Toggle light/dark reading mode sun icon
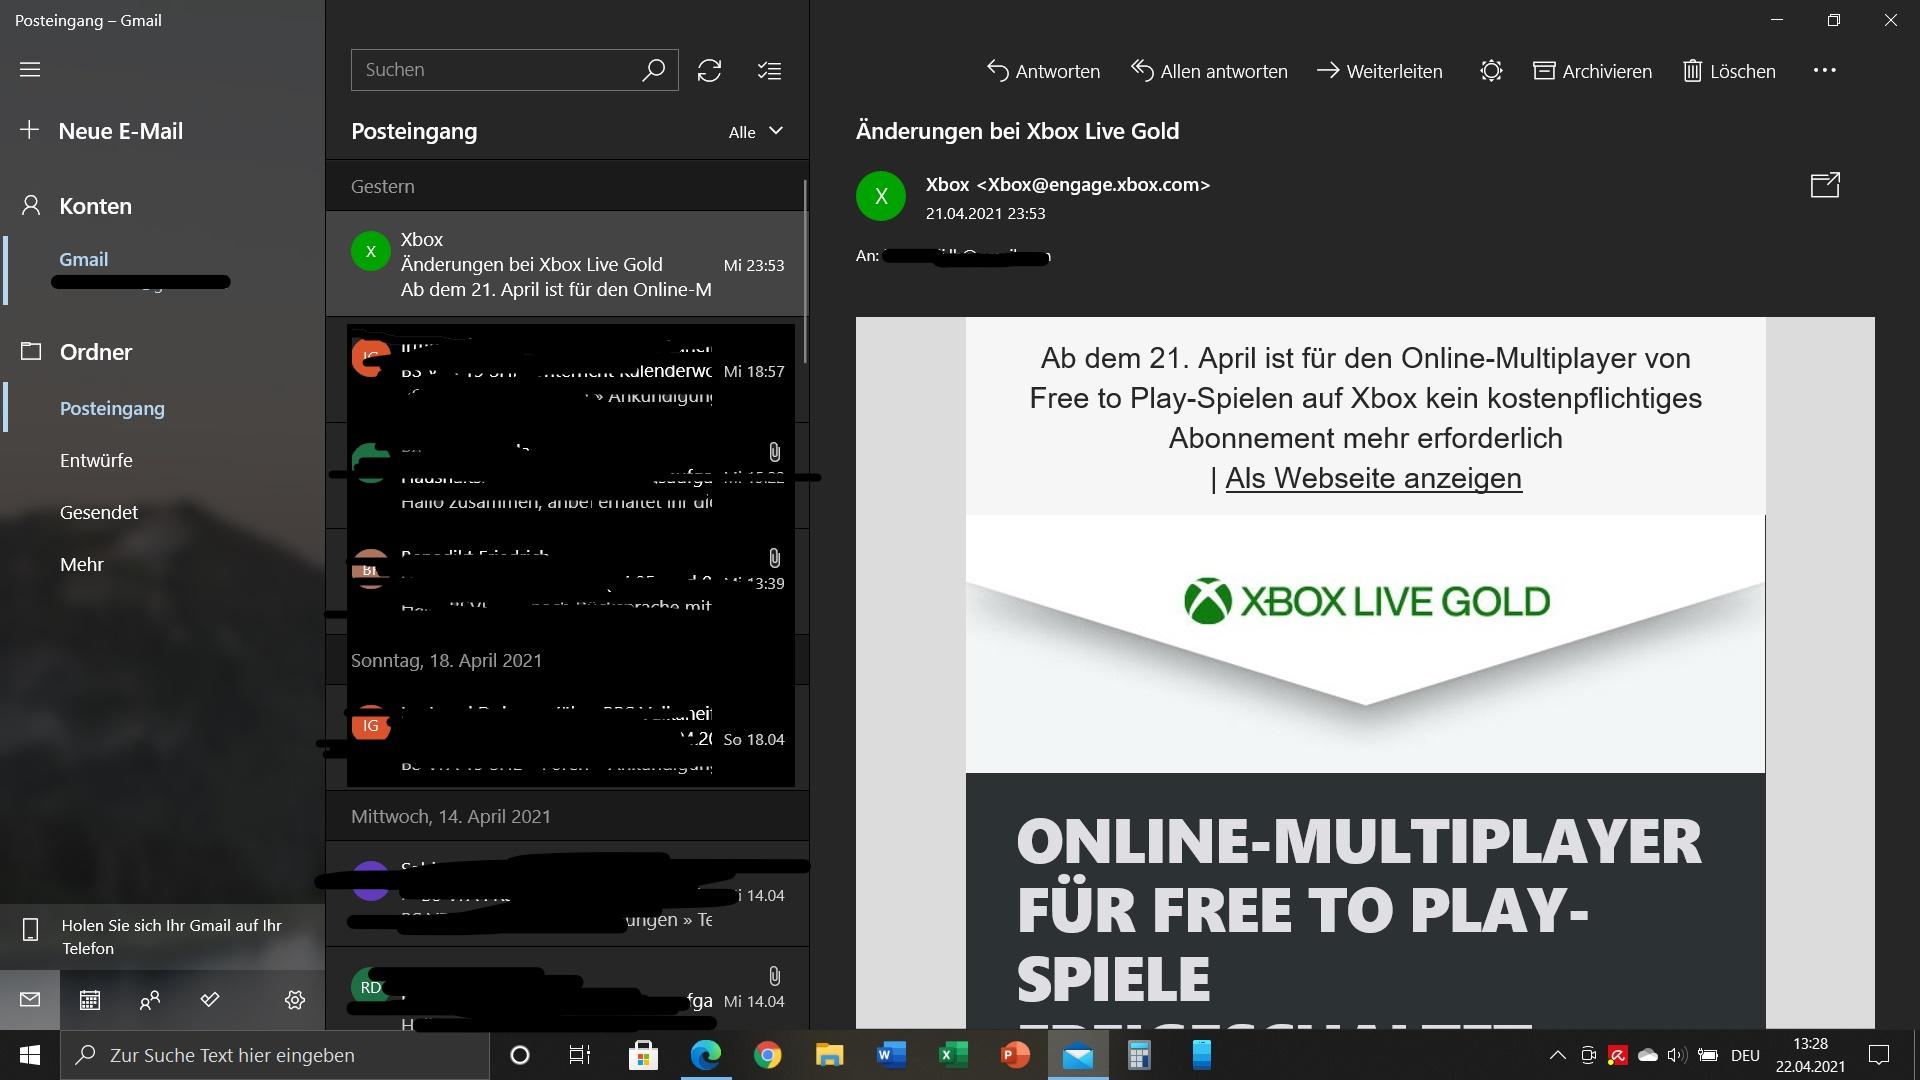This screenshot has height=1080, width=1920. (1491, 71)
